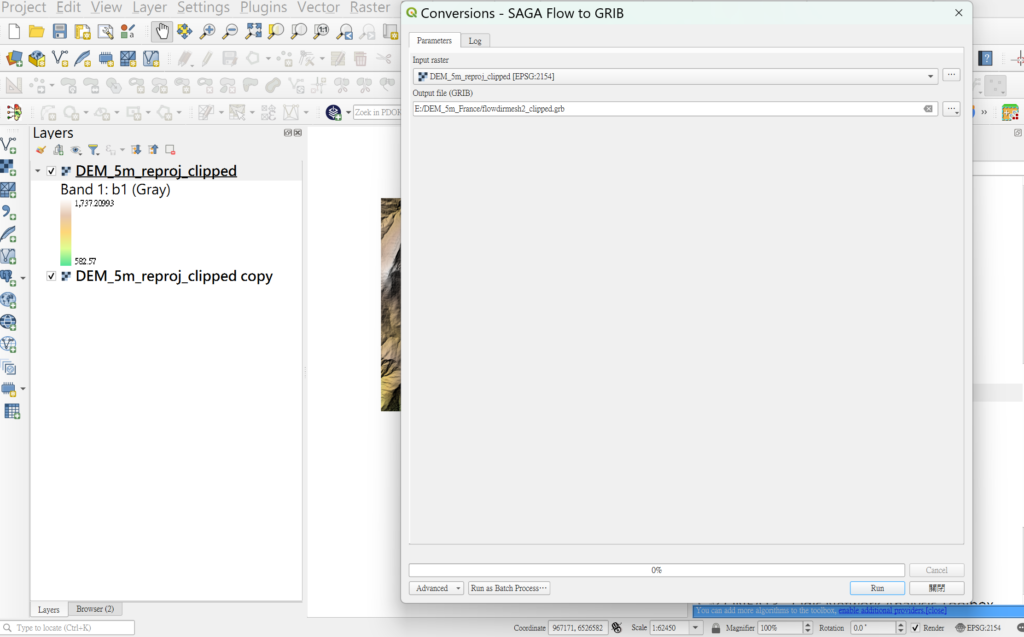Screen dimensions: 1024x637
Task: Uncheck DEM_5m_reproj_clipped copy layer checkbox
Action: pos(52,276)
